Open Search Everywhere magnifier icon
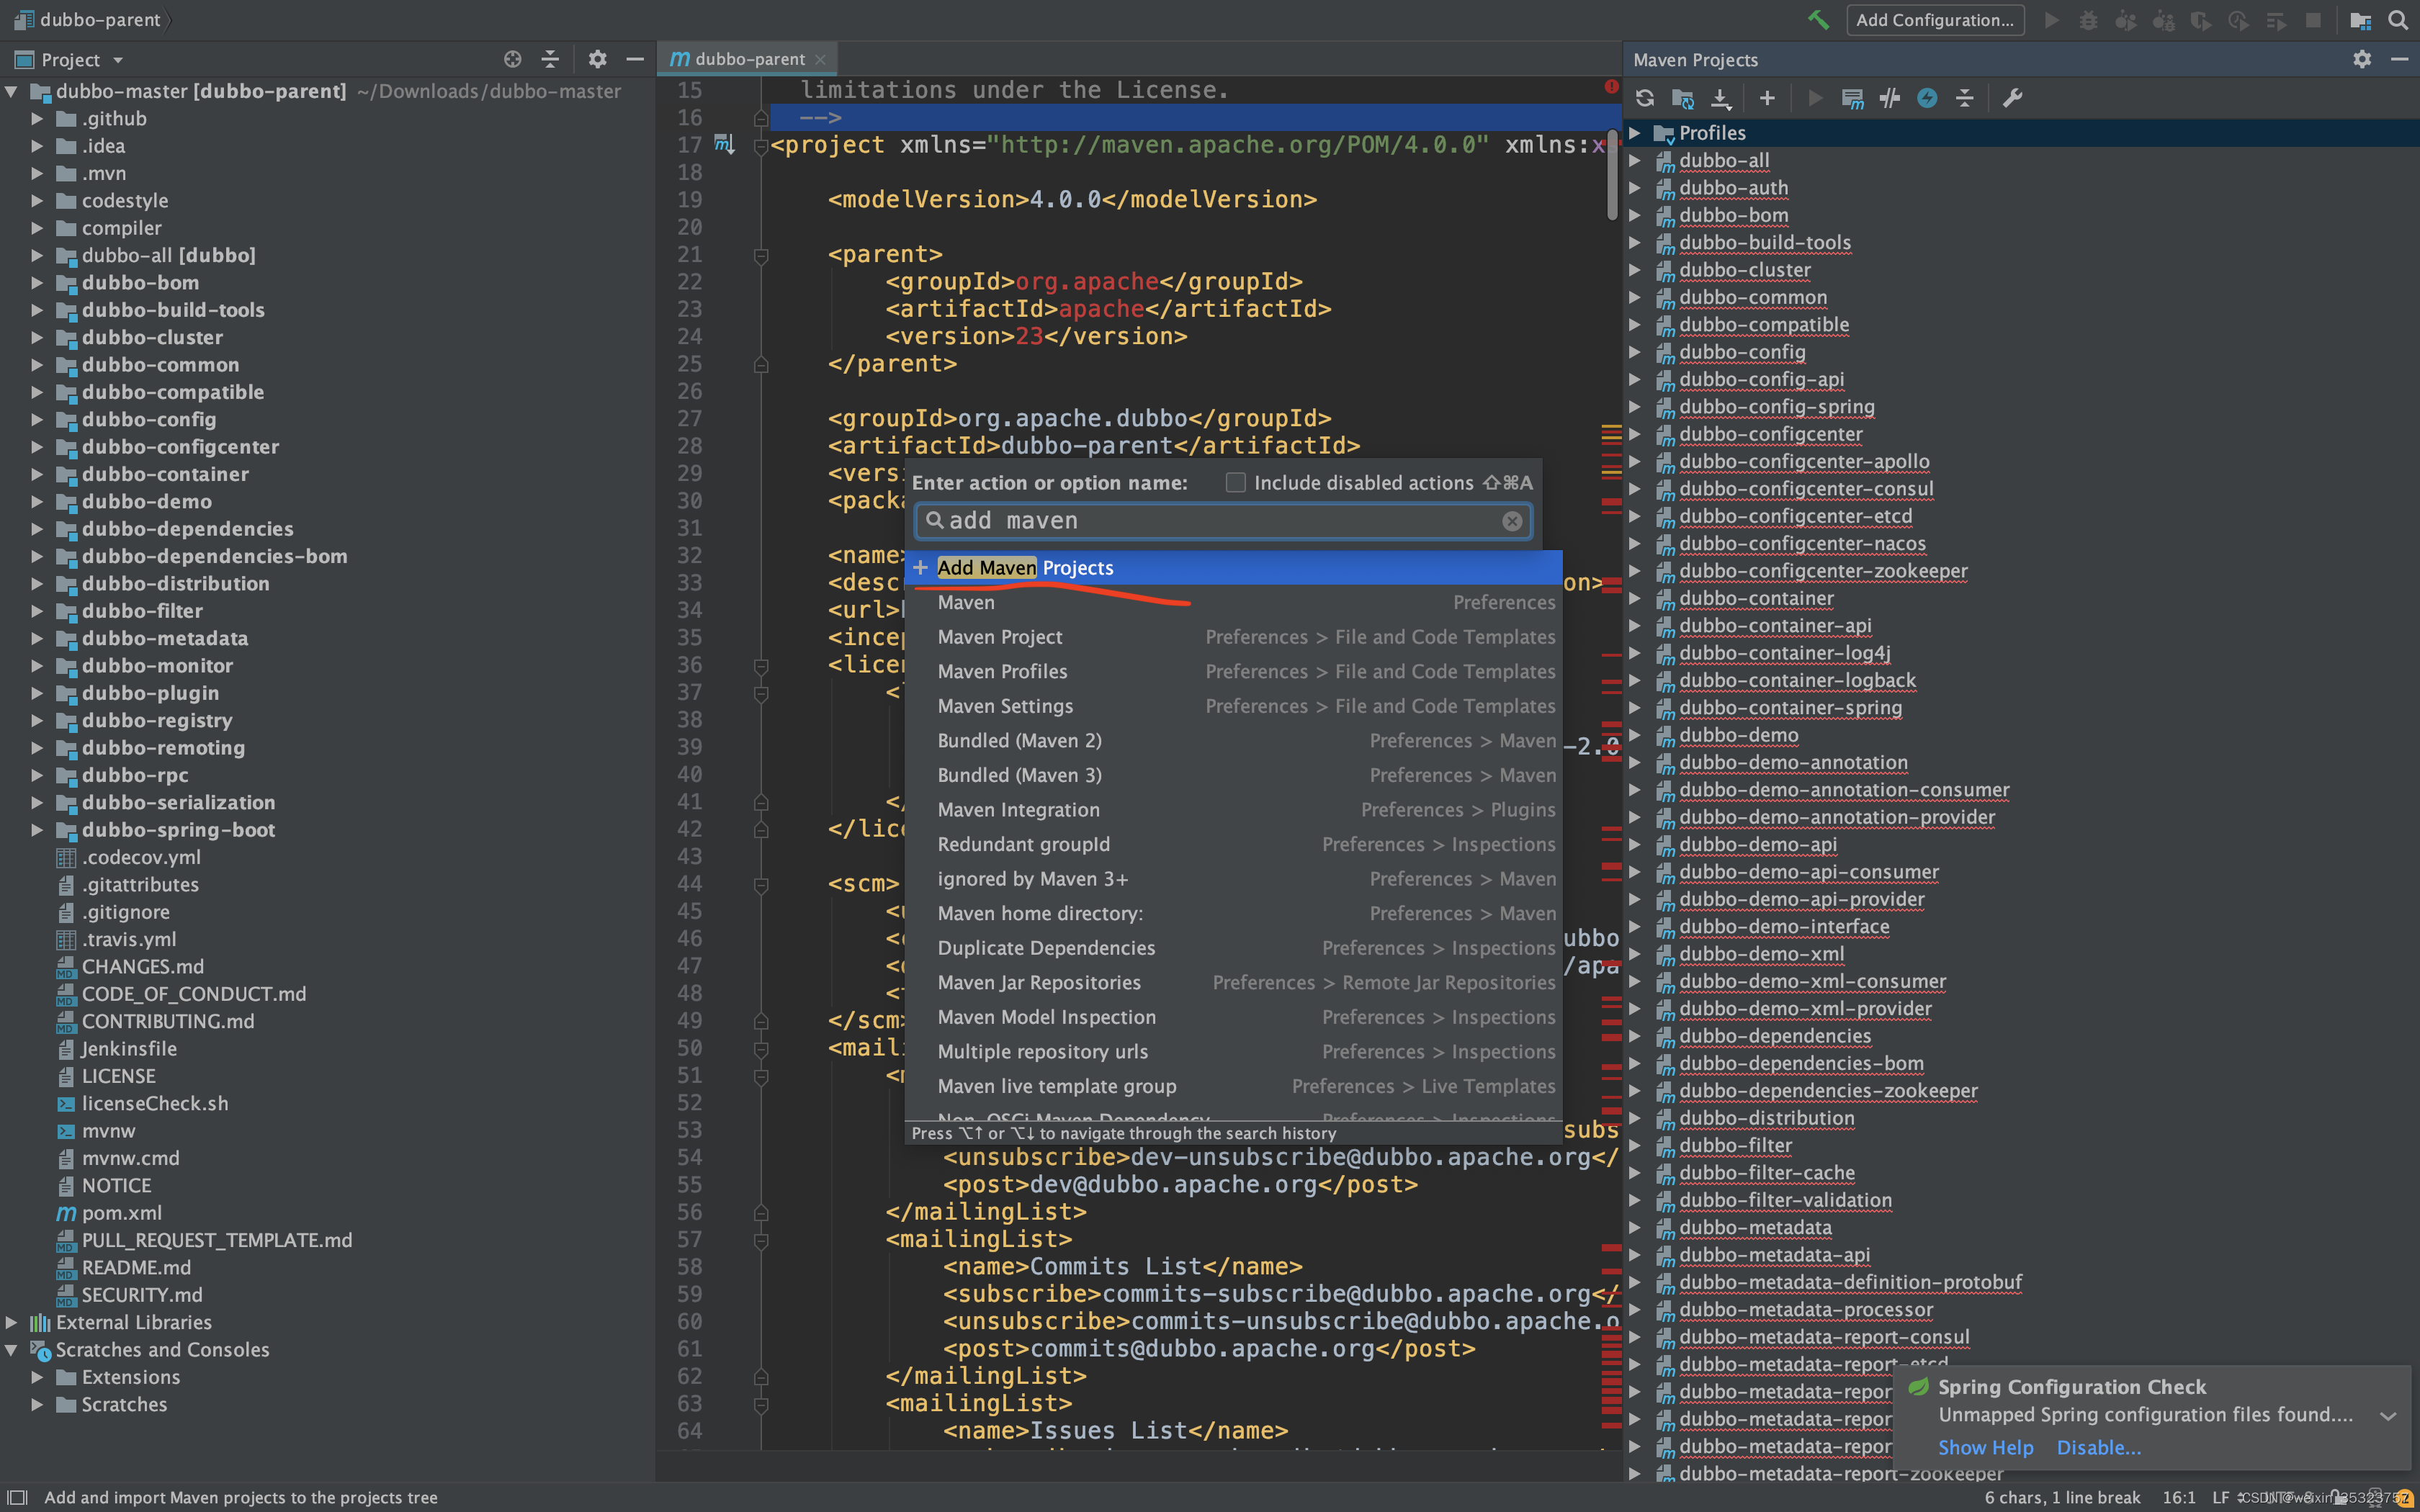 click(2397, 20)
